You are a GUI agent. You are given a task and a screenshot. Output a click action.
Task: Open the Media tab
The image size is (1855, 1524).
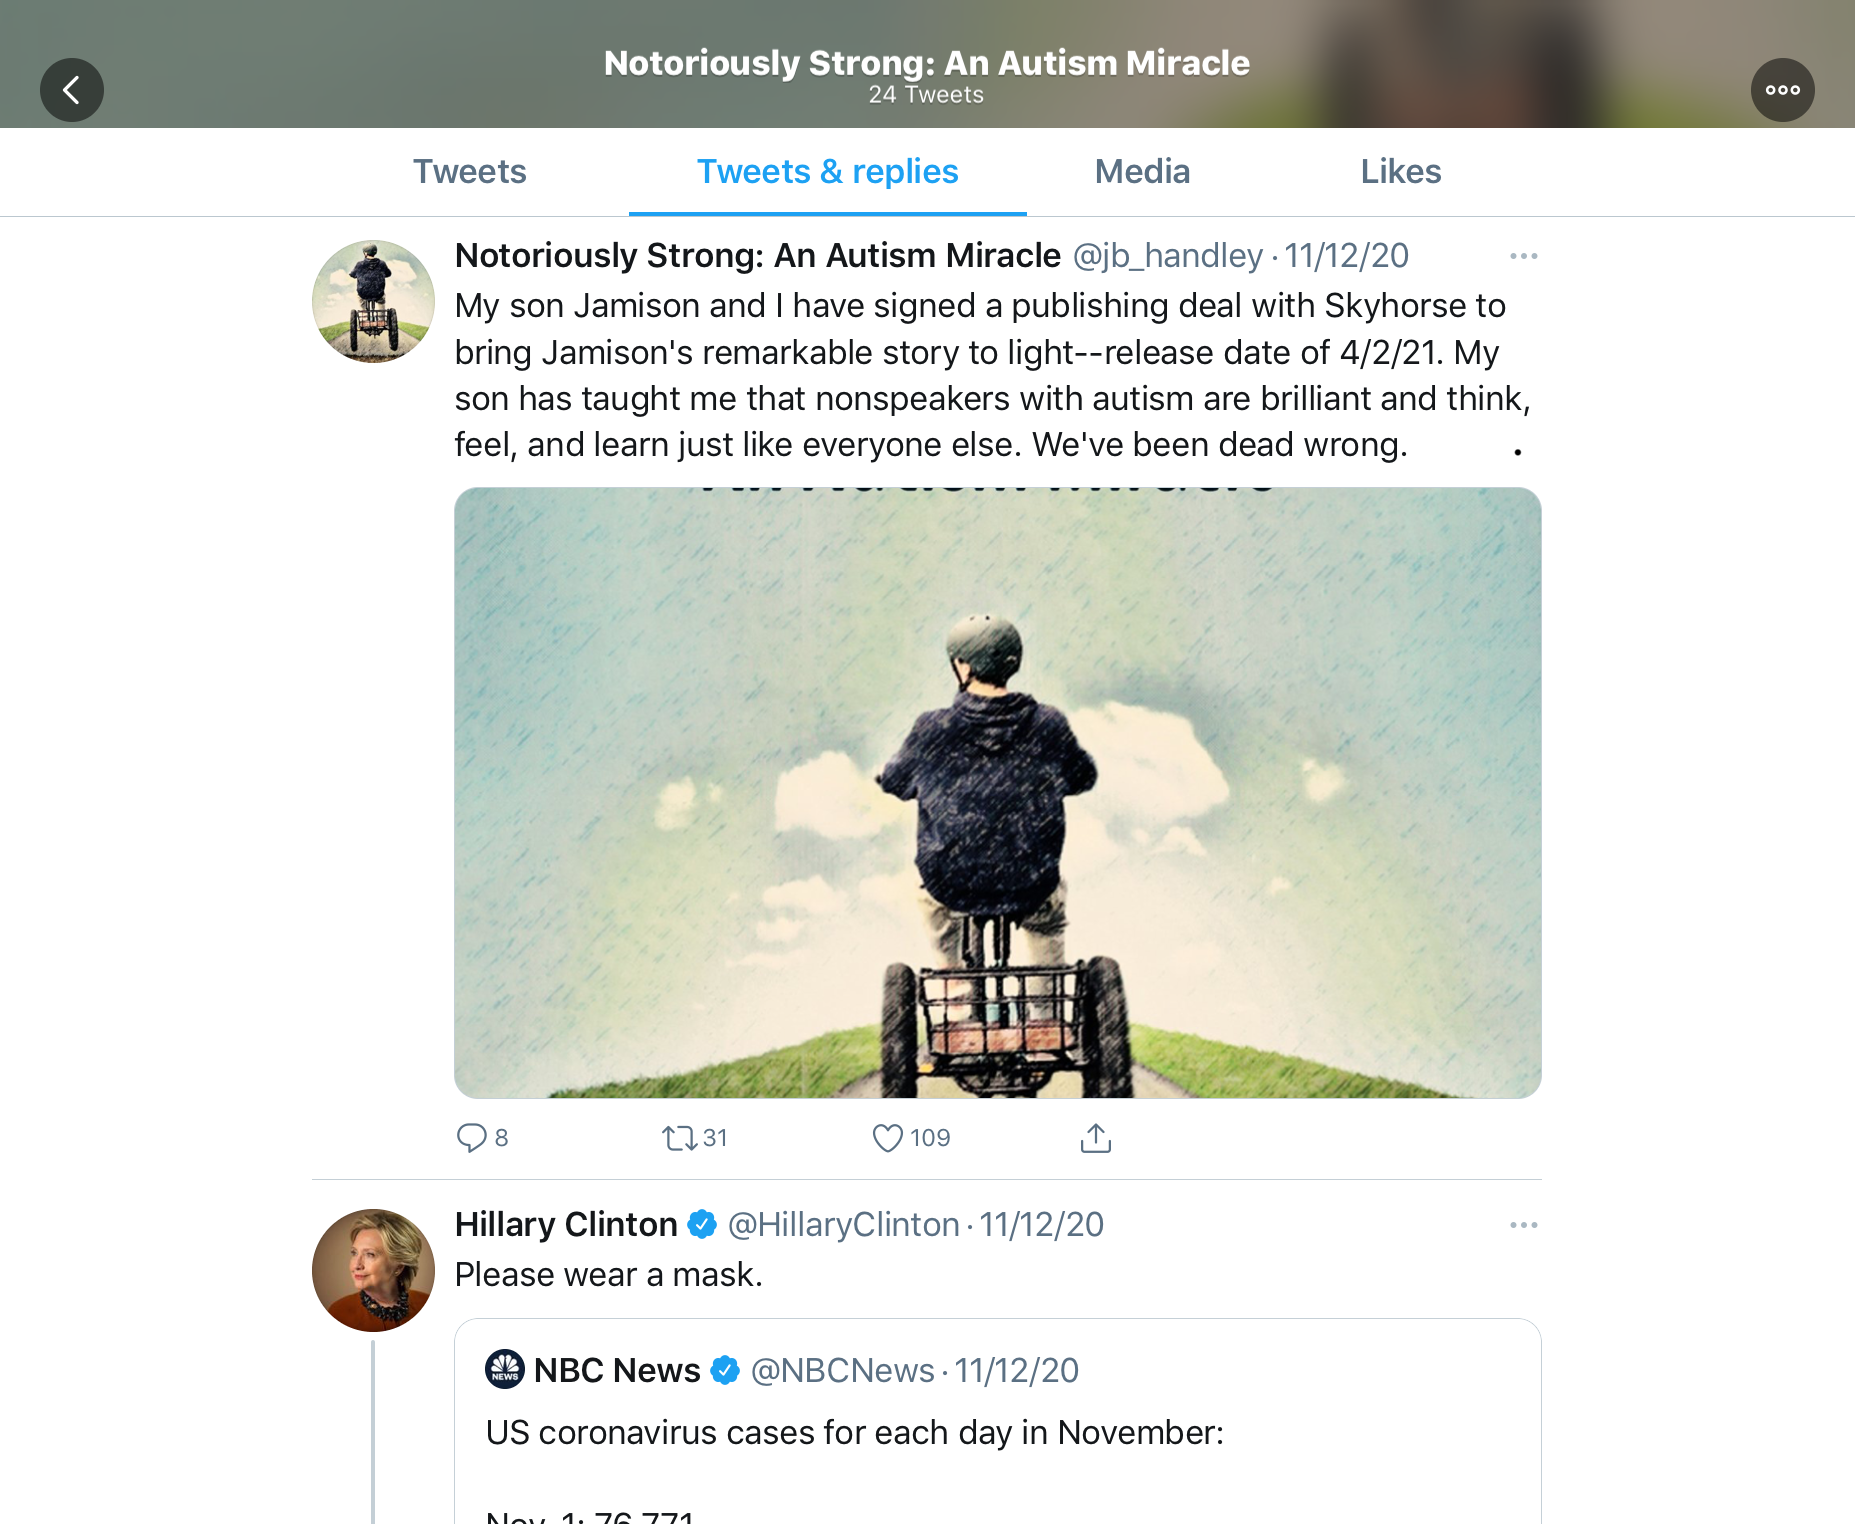1142,172
